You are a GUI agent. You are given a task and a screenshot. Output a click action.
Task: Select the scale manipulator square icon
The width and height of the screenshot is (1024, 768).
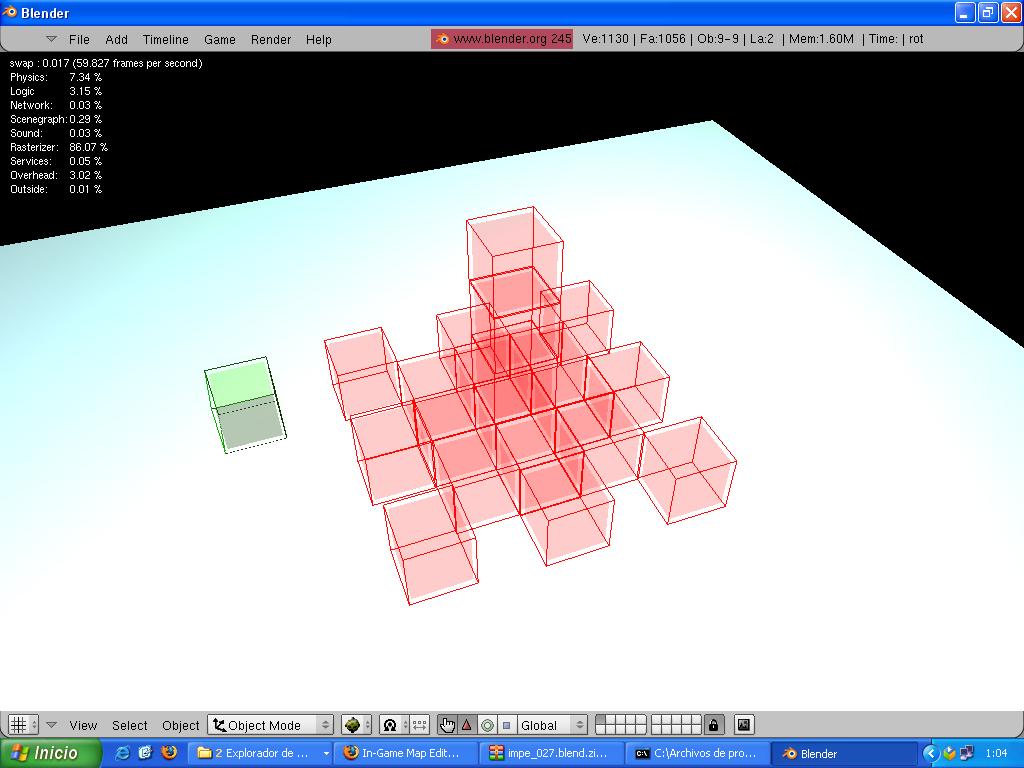506,725
